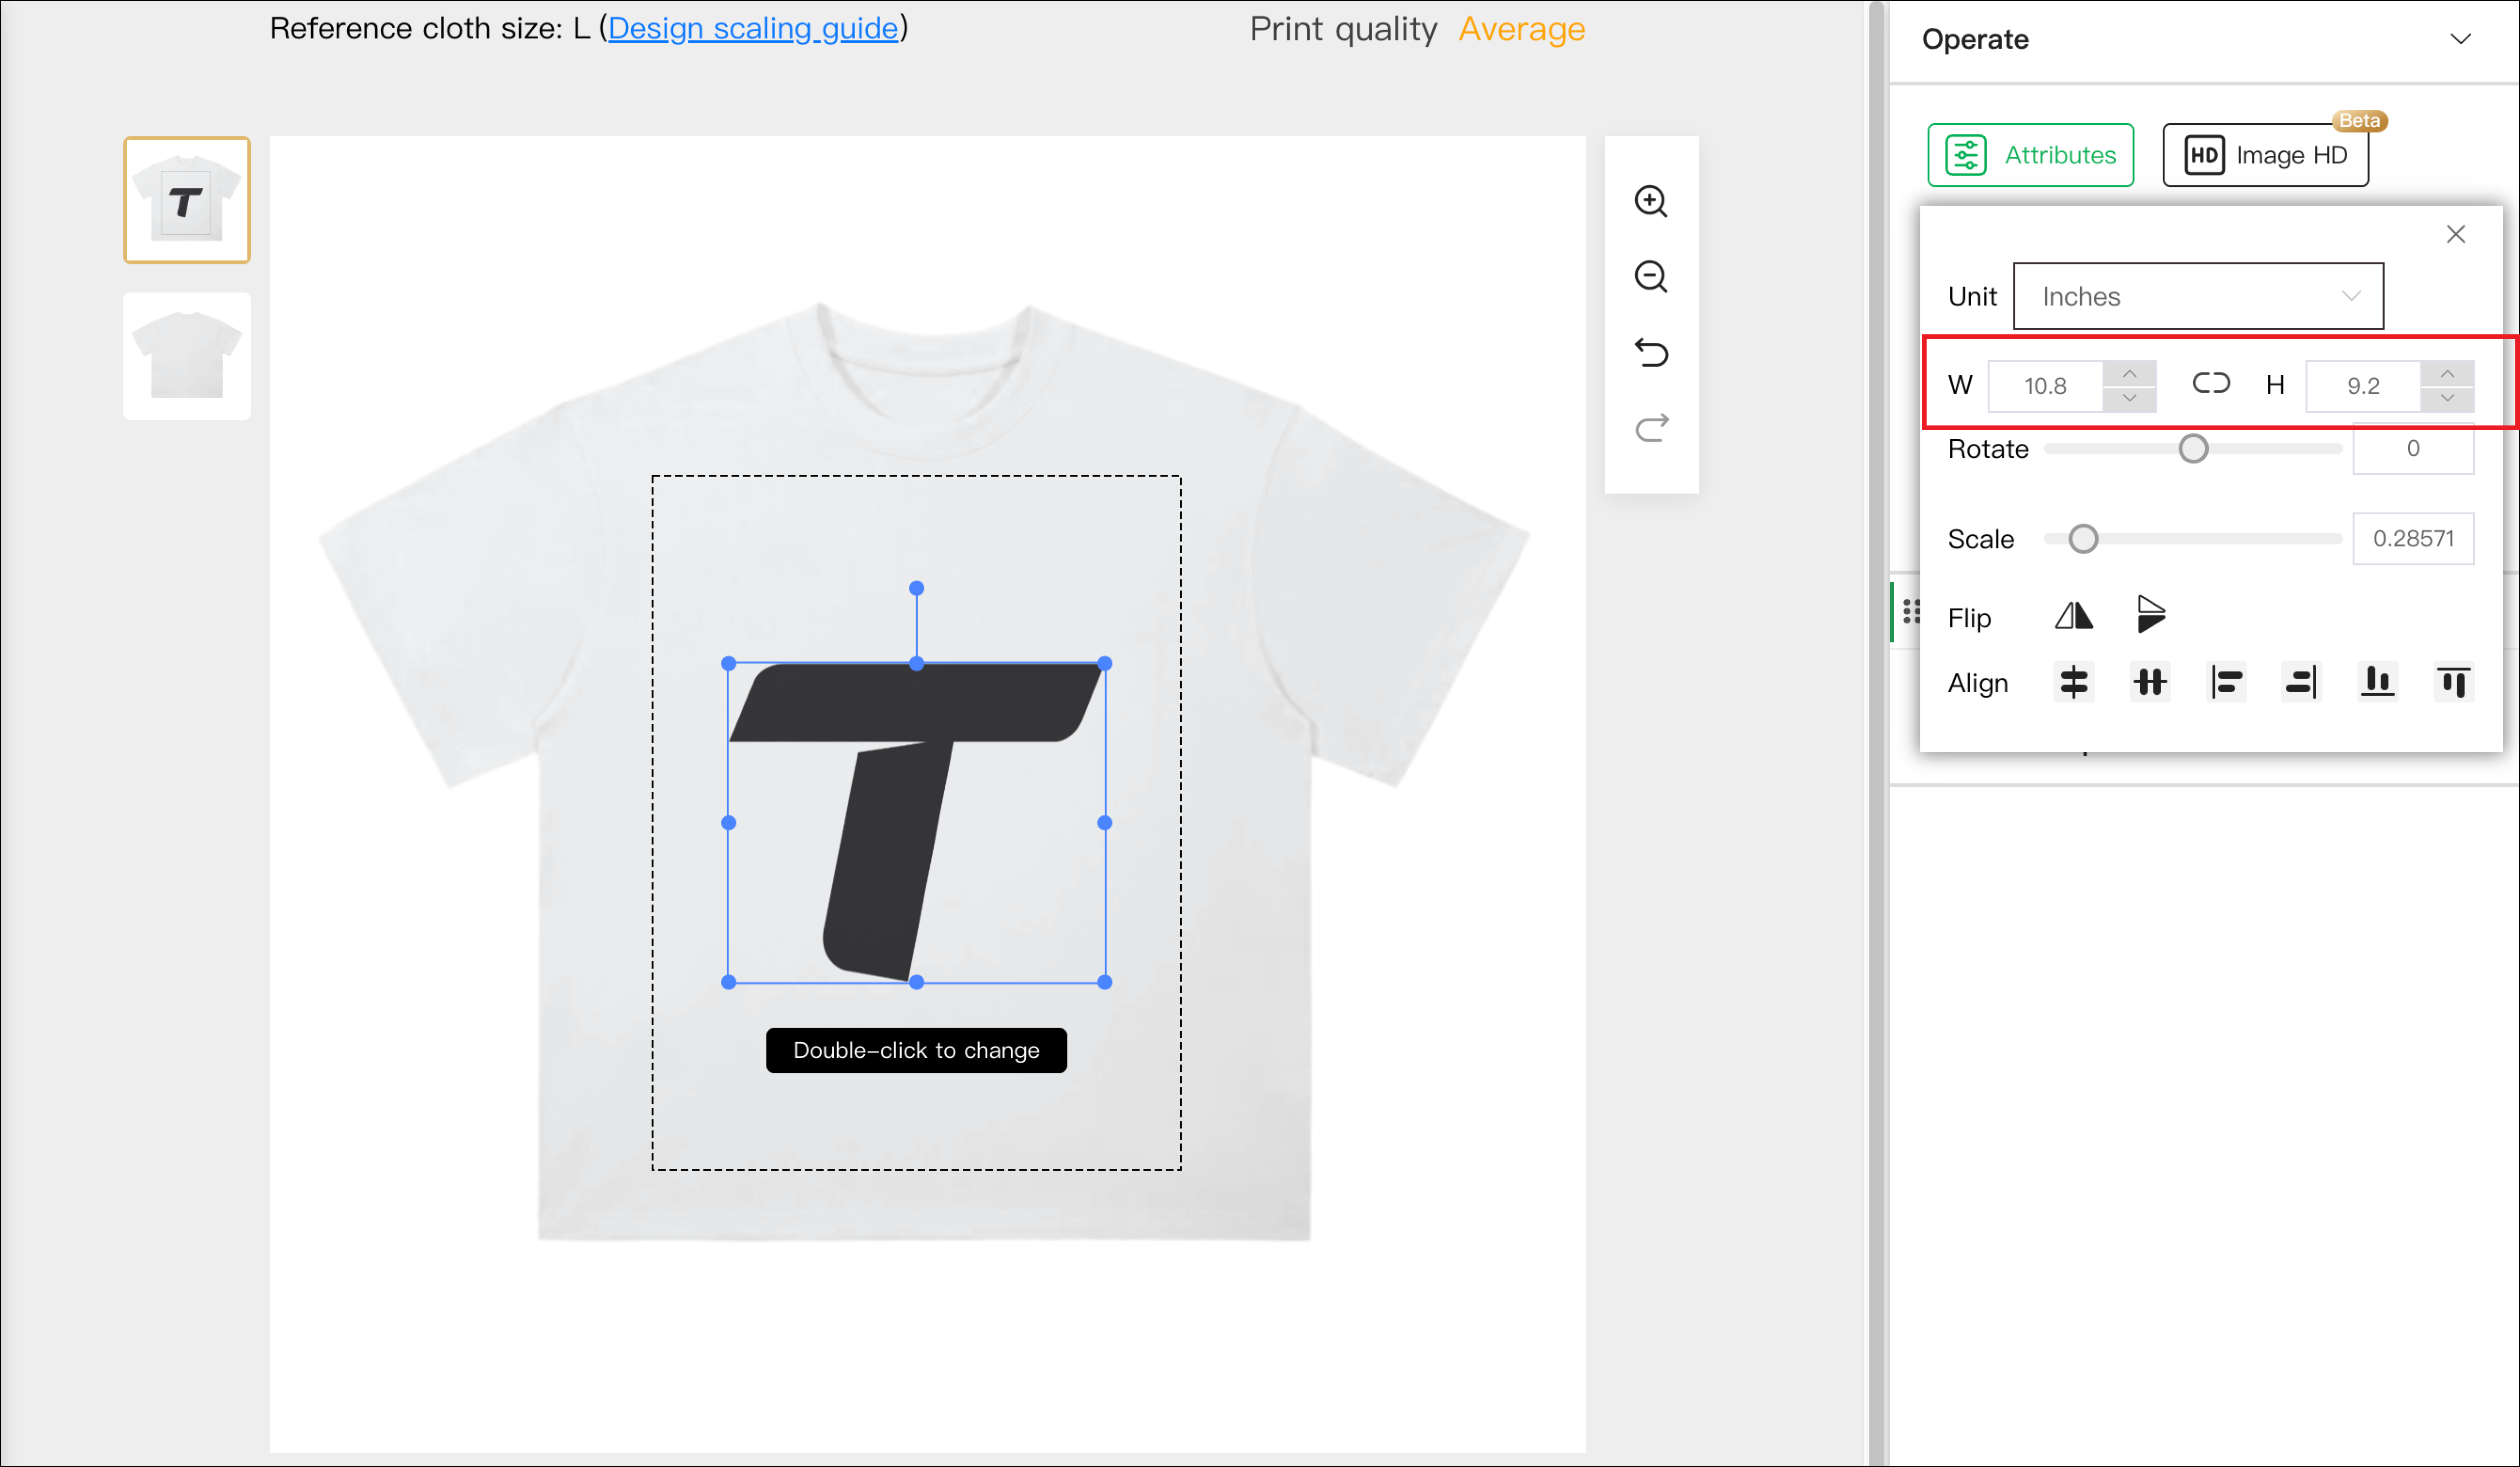Select the back view blank shirt thumbnail

pyautogui.click(x=187, y=356)
